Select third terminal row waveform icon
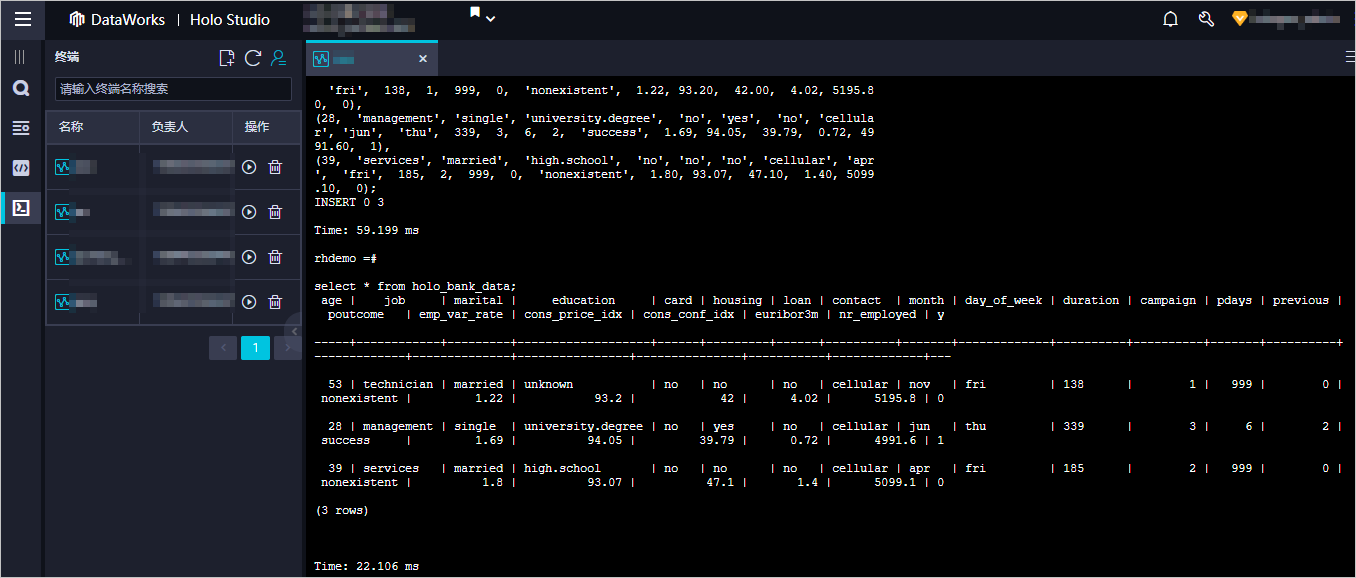 click(63, 257)
